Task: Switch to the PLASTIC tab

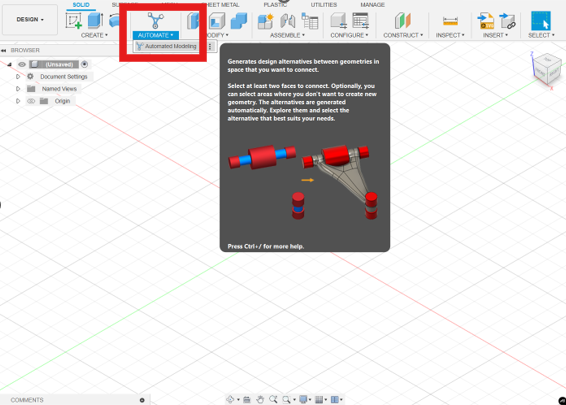Action: (275, 5)
